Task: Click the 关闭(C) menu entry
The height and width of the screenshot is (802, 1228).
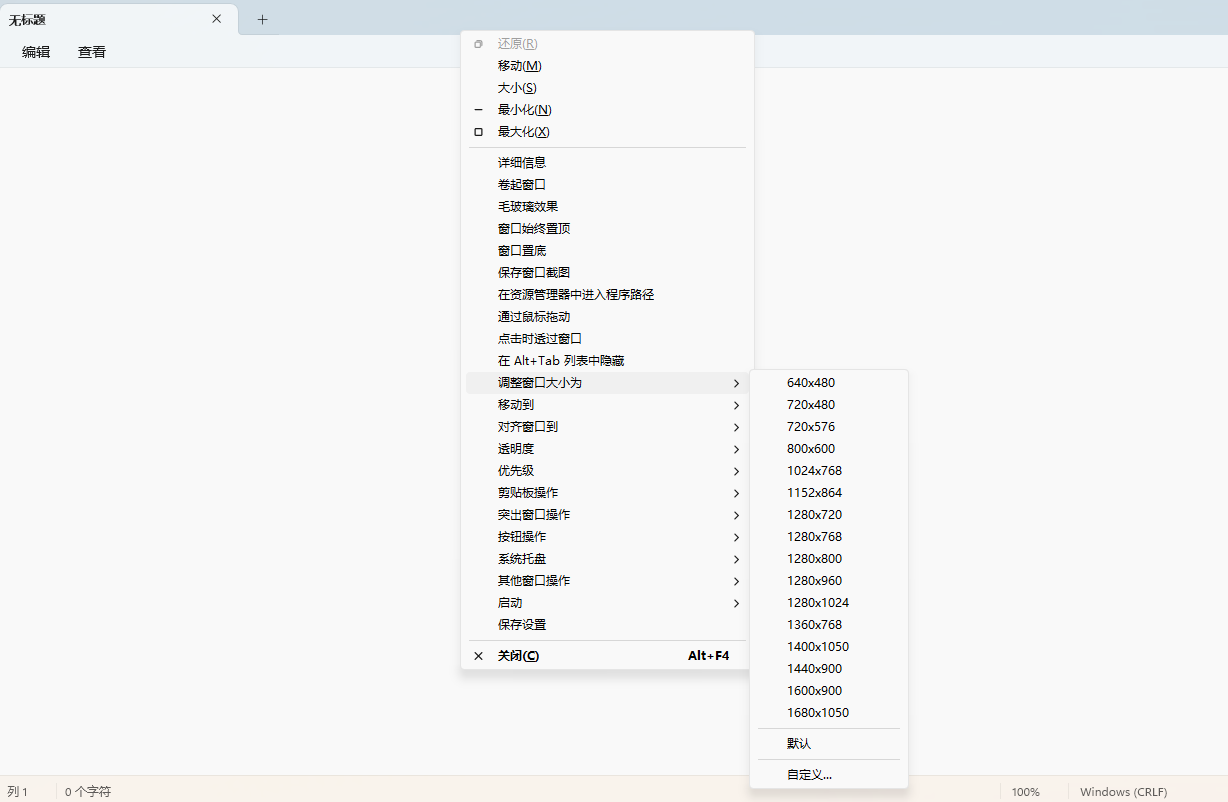Action: [607, 656]
